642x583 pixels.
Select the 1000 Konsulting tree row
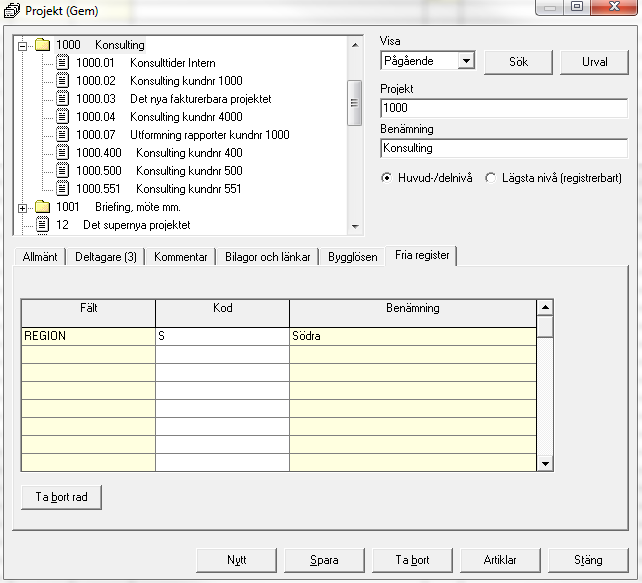100,45
